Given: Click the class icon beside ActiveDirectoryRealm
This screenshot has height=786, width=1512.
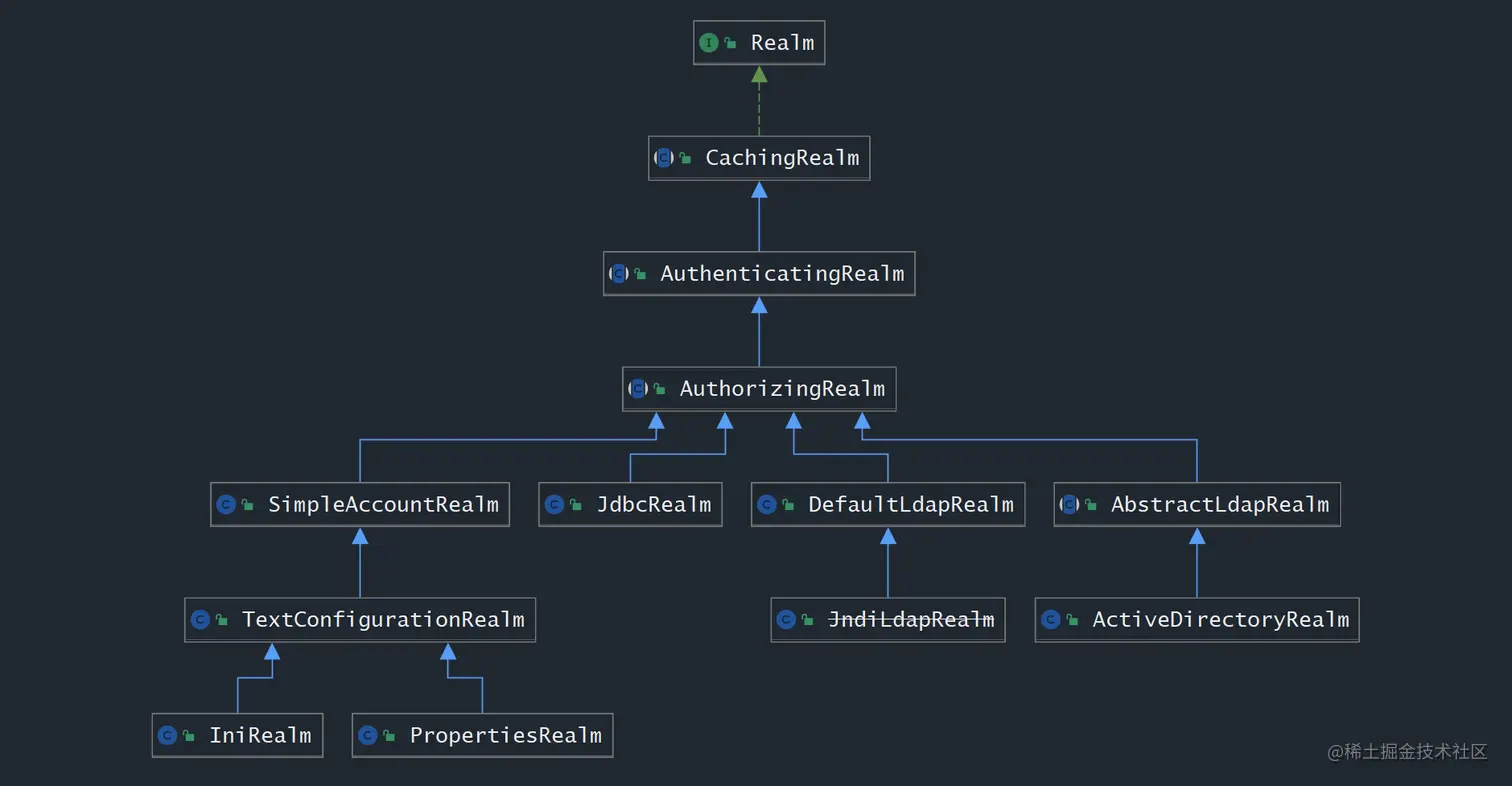Looking at the screenshot, I should [x=1051, y=620].
